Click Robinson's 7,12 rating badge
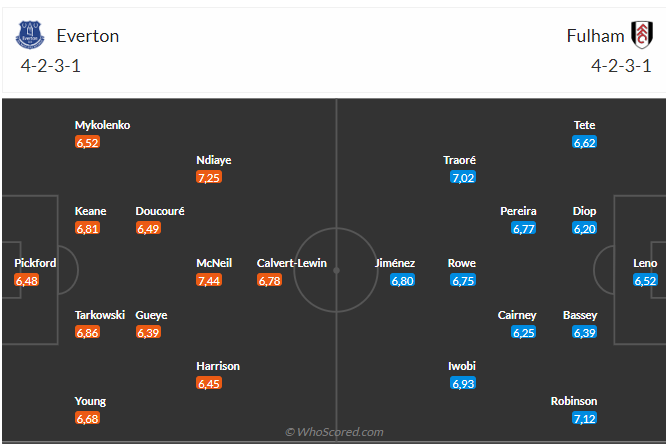This screenshot has height=444, width=666. (x=585, y=419)
